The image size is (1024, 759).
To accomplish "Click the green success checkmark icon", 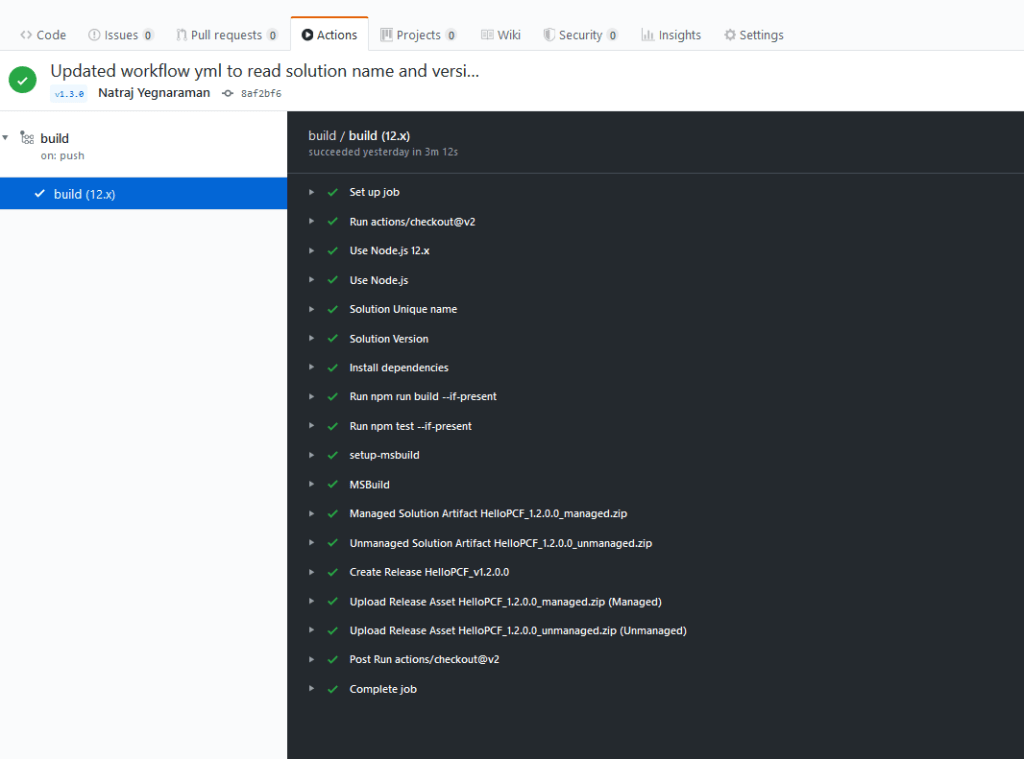I will 22,79.
